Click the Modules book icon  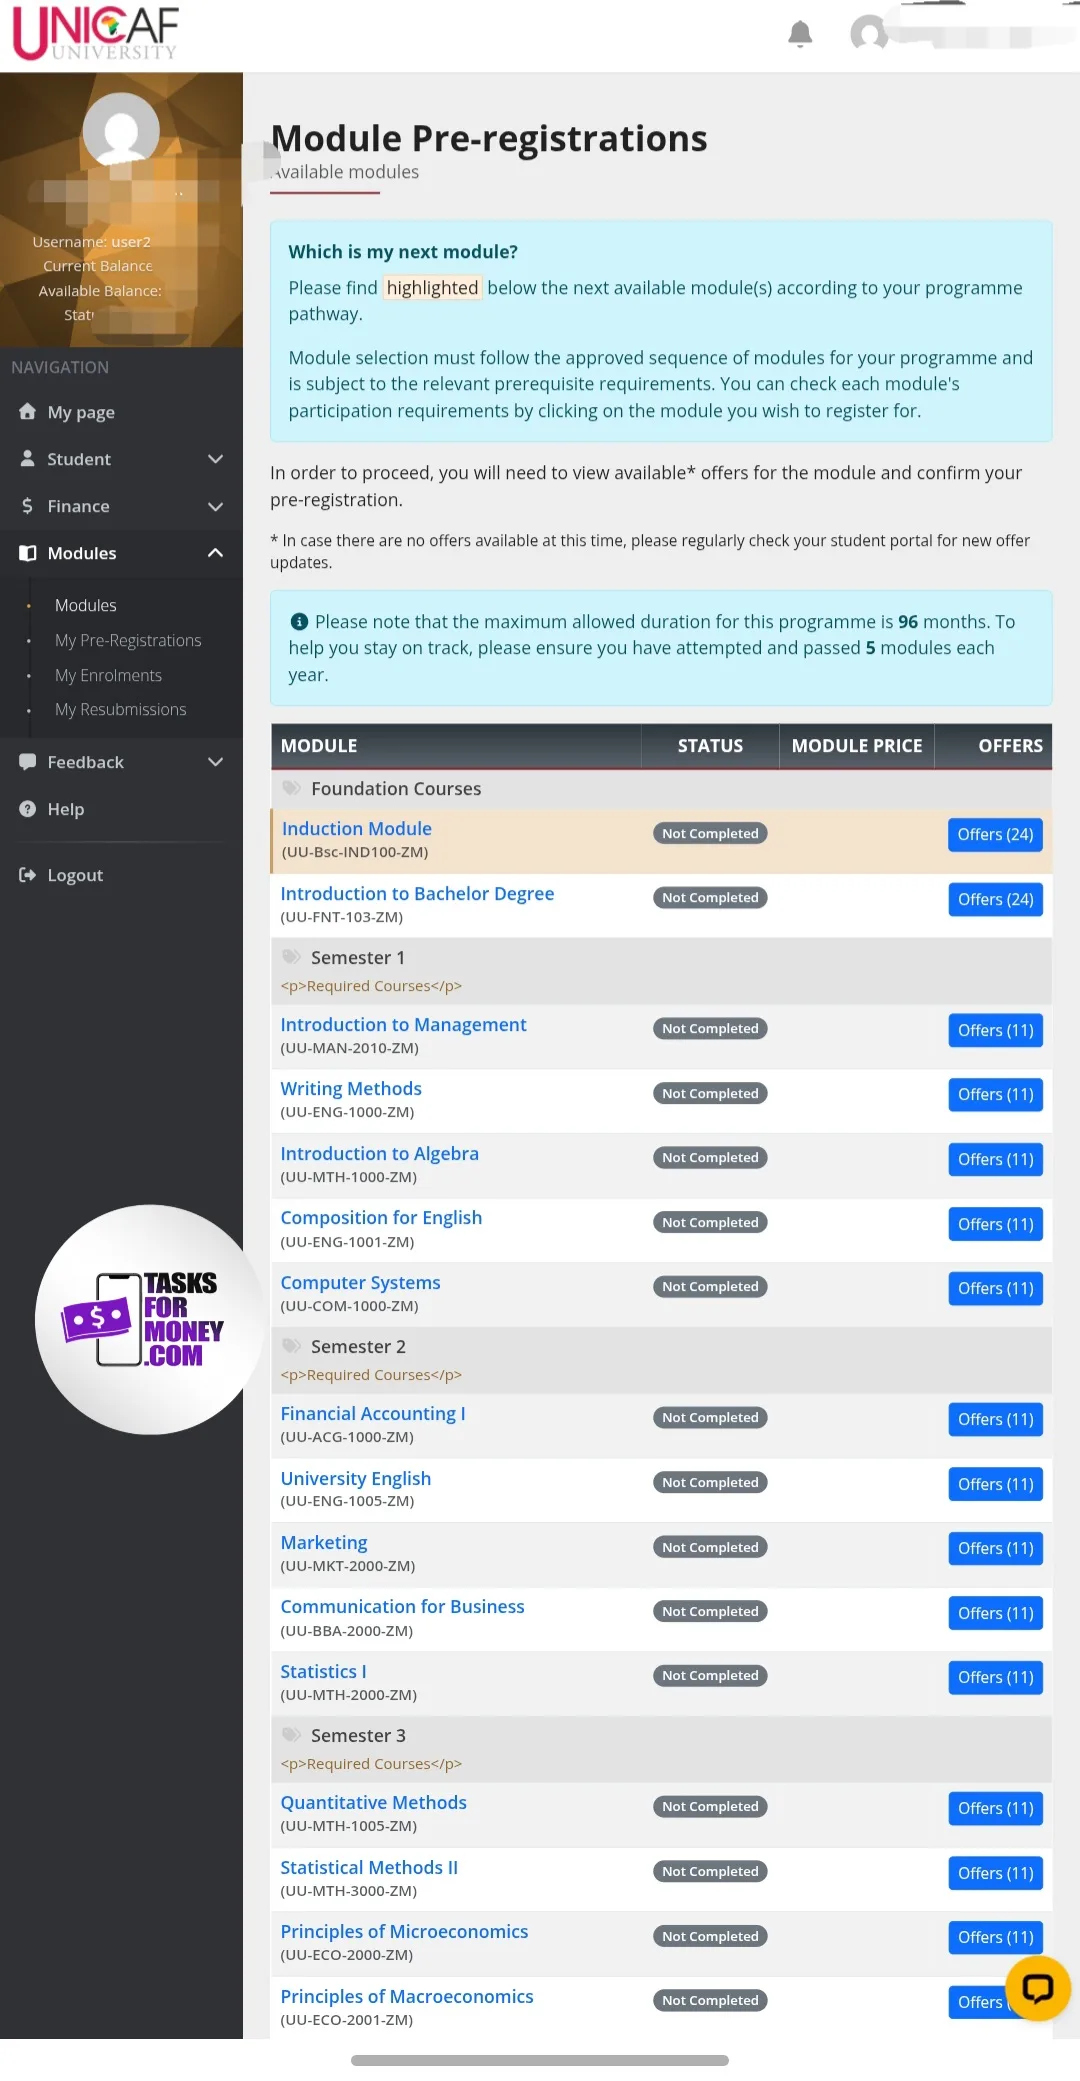click(x=28, y=553)
